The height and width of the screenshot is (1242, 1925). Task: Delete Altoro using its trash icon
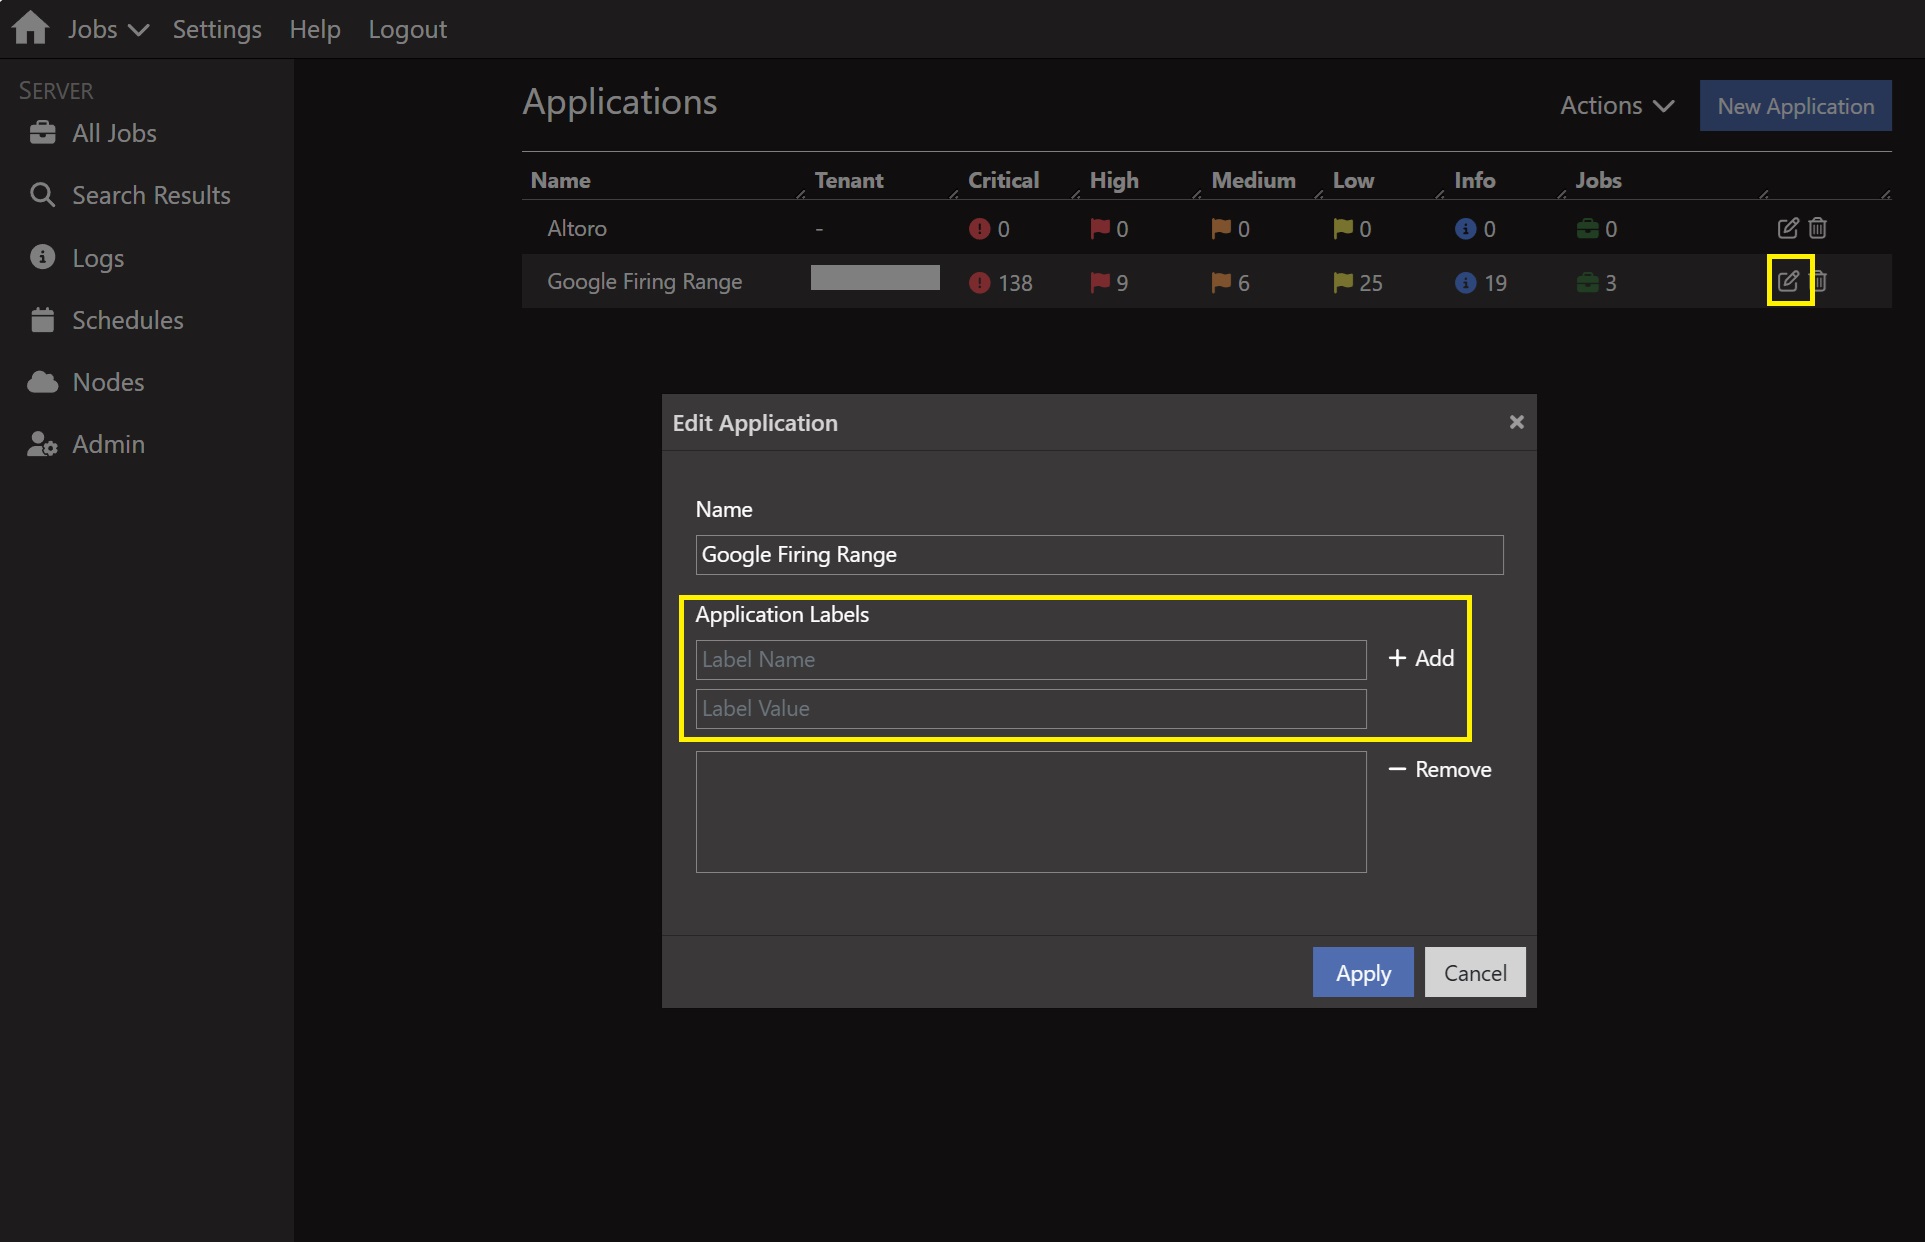[1818, 228]
